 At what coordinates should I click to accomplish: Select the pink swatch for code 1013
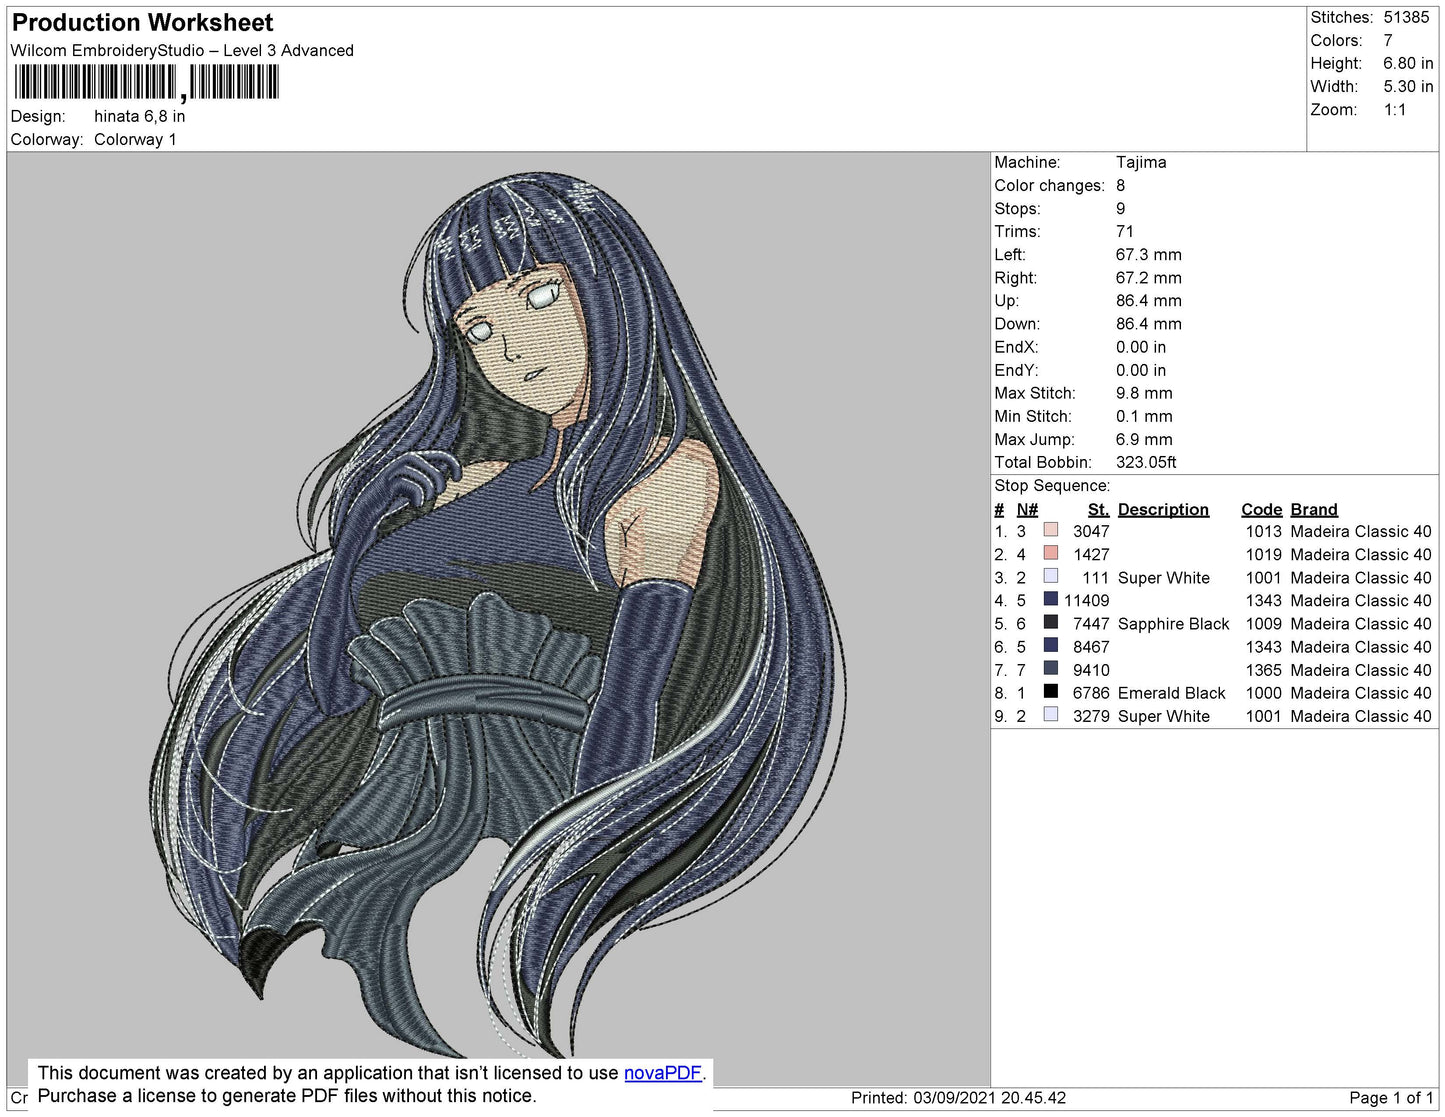click(x=1050, y=530)
